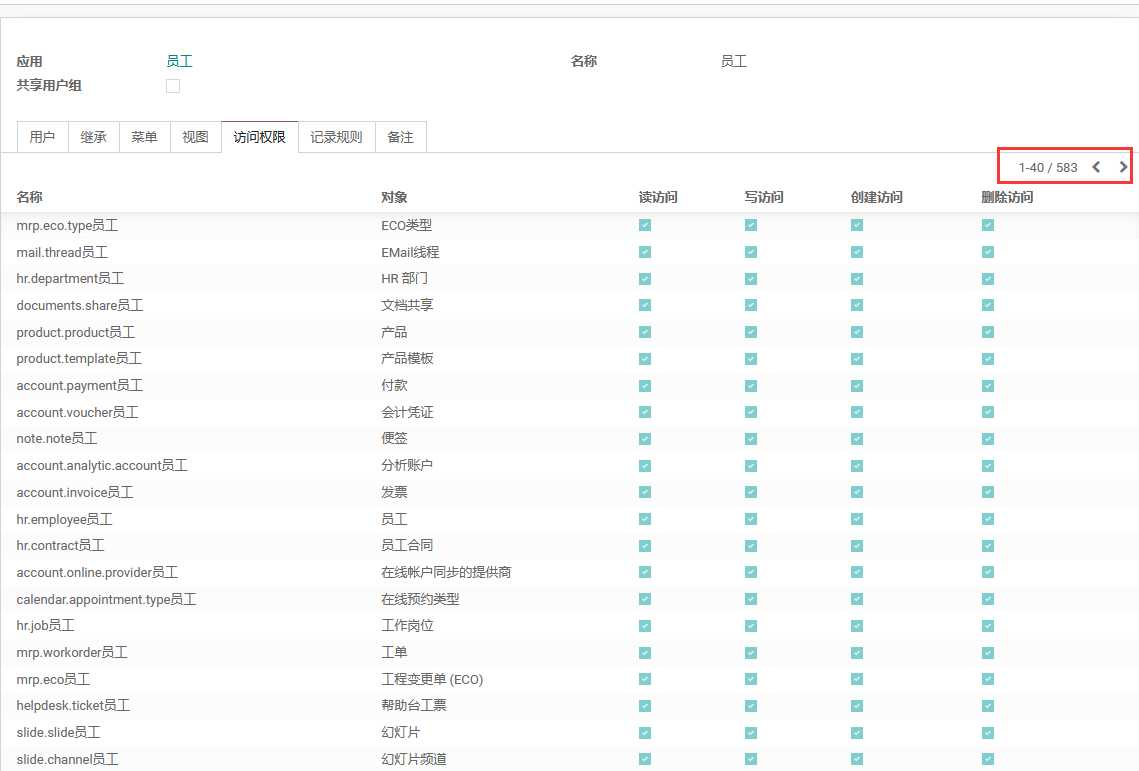
Task: Toggle create access for account.invoice员工
Action: 857,492
